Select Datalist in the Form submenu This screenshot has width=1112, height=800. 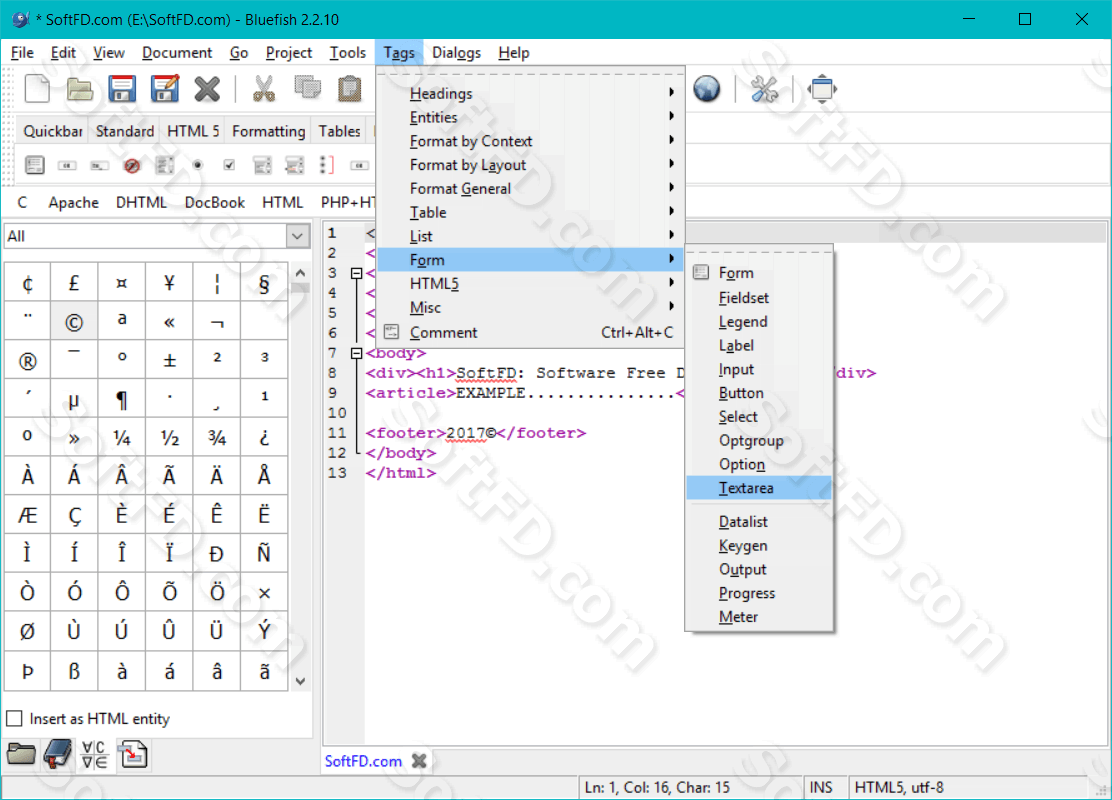[759, 521]
